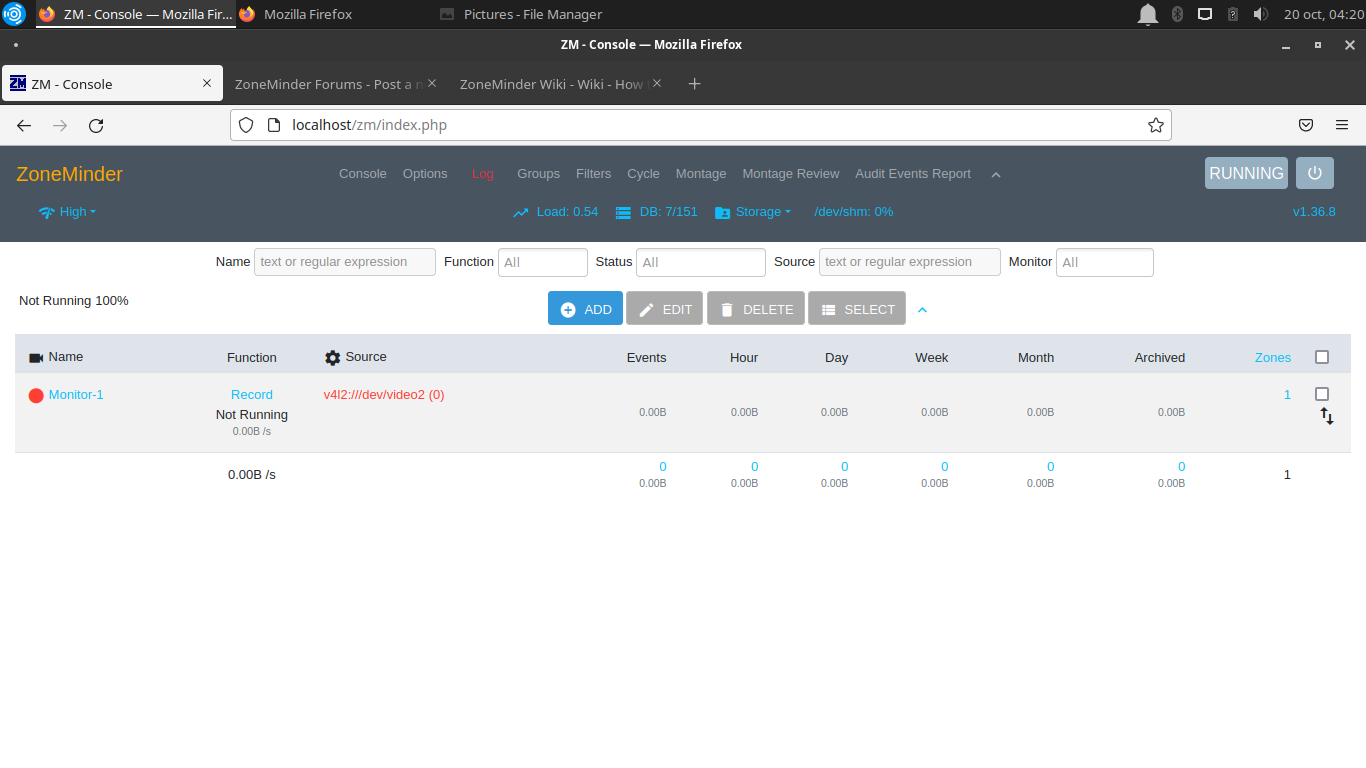Click the Firefox address bar
The height and width of the screenshot is (768, 1366).
700,125
